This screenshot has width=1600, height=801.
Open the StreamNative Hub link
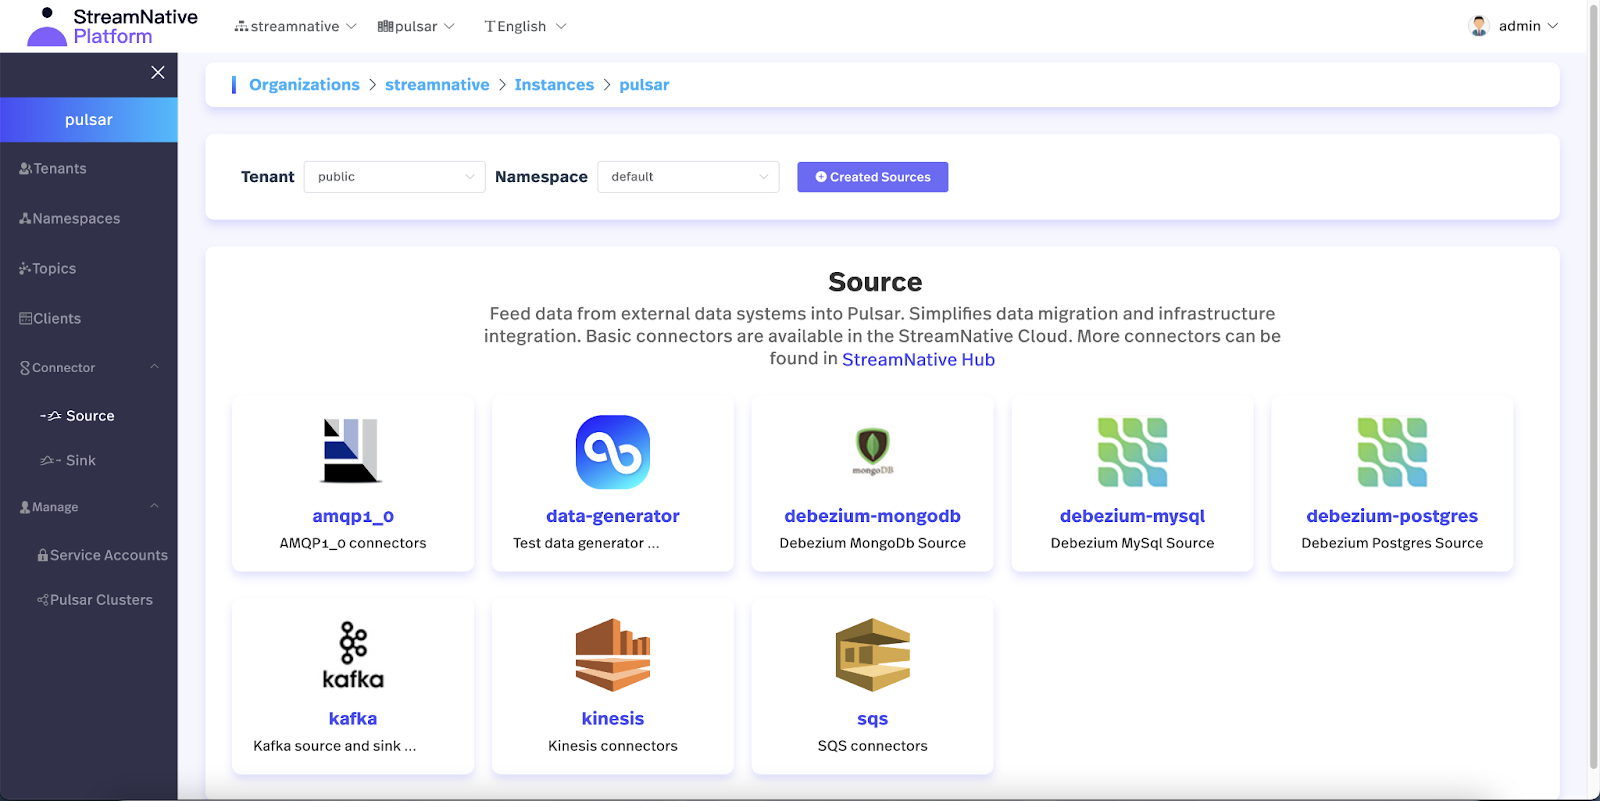tap(918, 360)
